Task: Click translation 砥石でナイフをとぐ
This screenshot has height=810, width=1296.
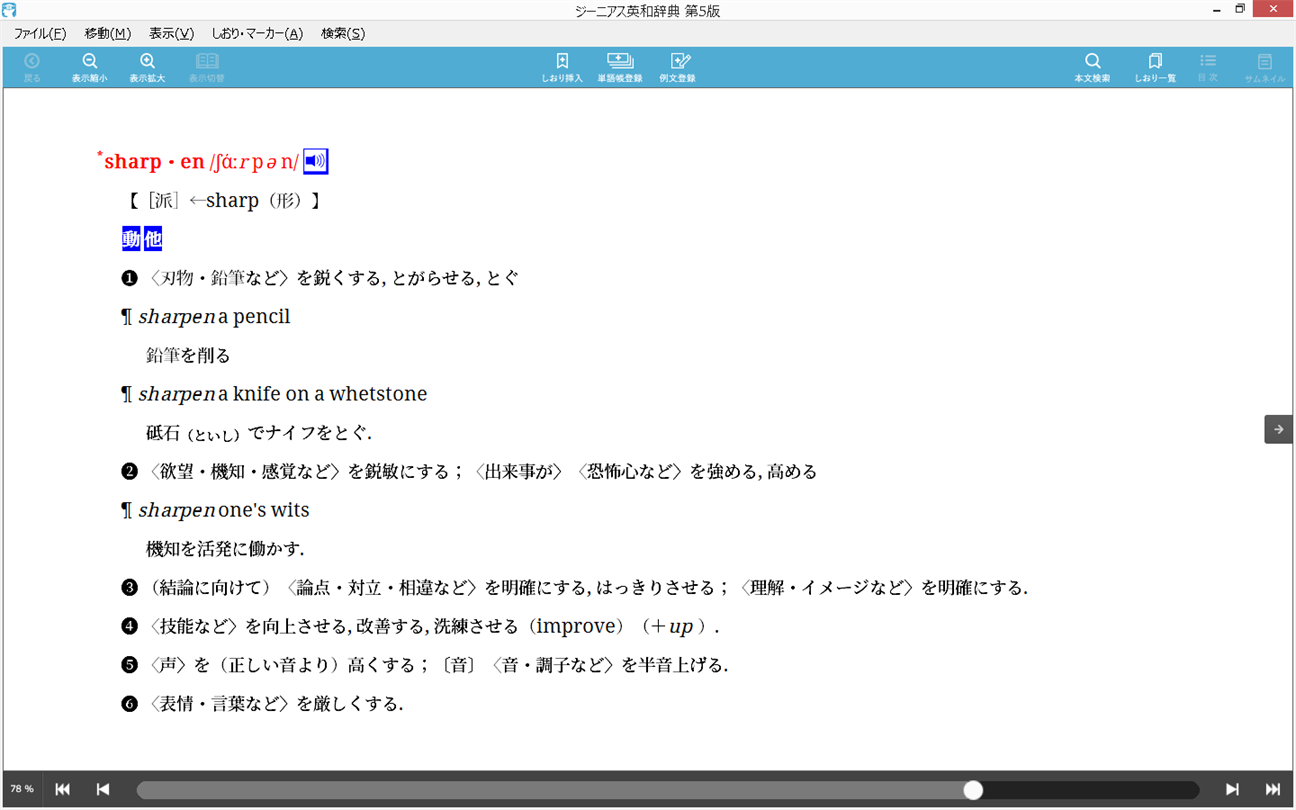Action: (x=259, y=433)
